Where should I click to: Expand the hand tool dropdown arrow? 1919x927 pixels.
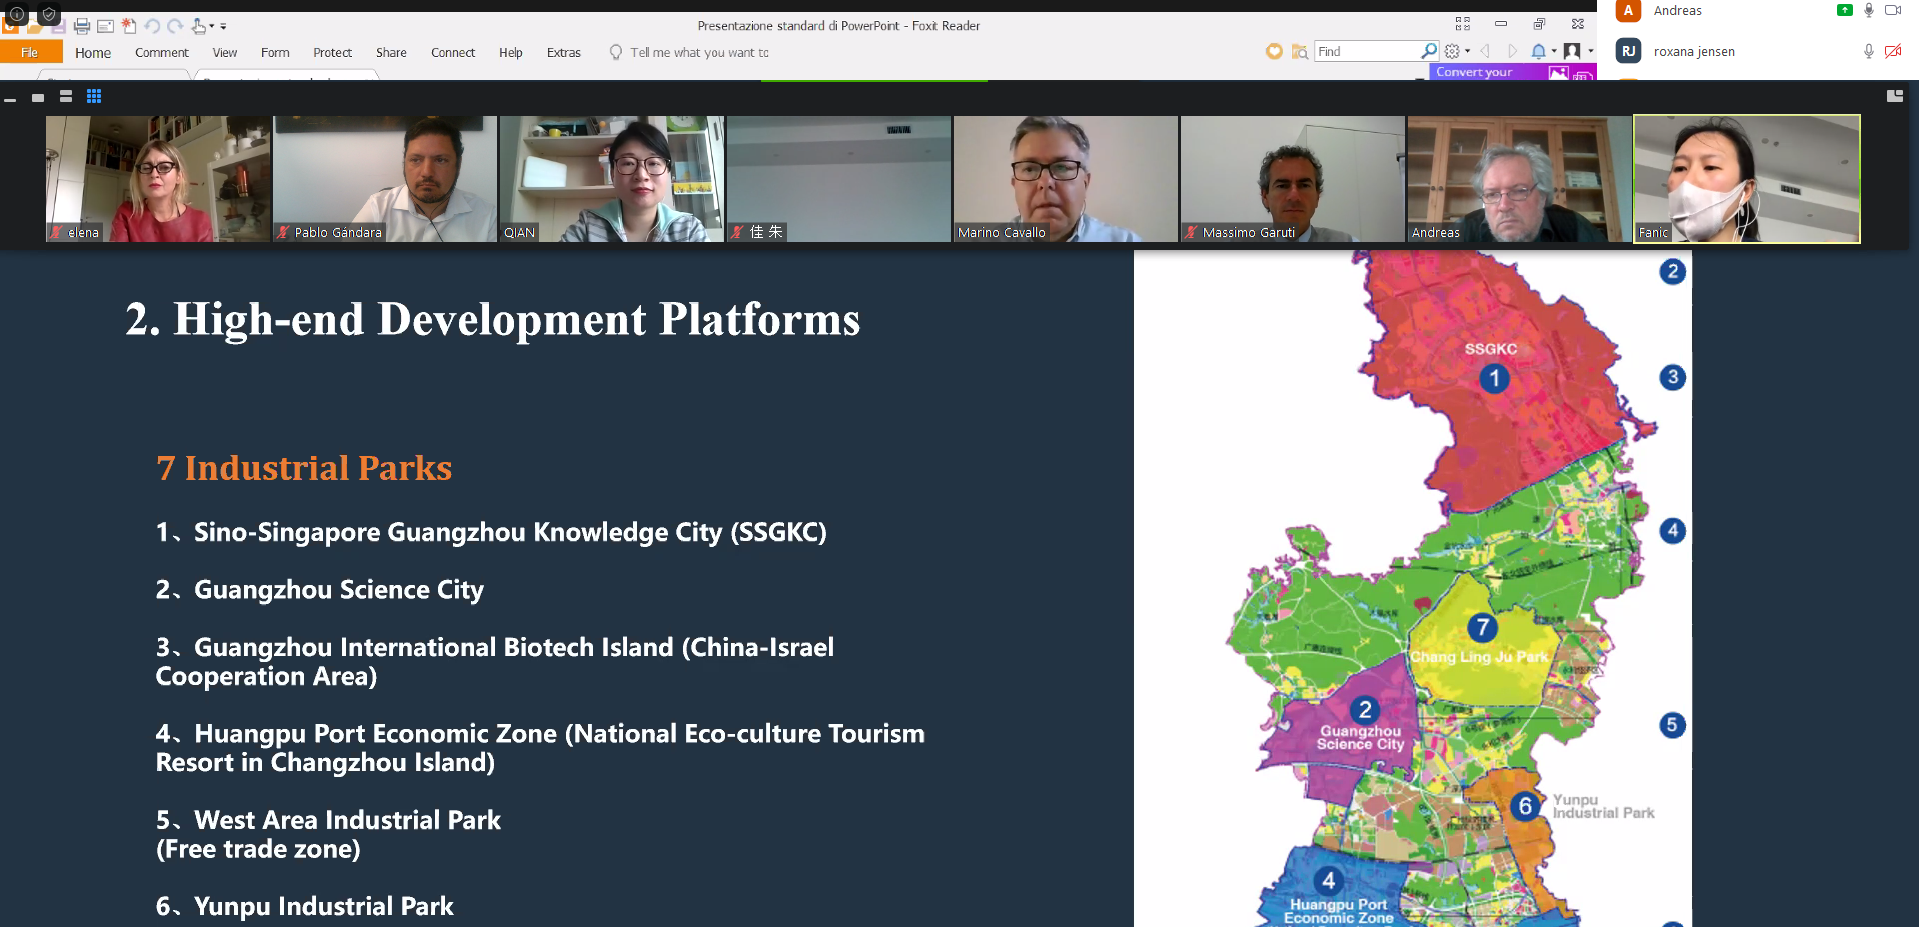(211, 26)
